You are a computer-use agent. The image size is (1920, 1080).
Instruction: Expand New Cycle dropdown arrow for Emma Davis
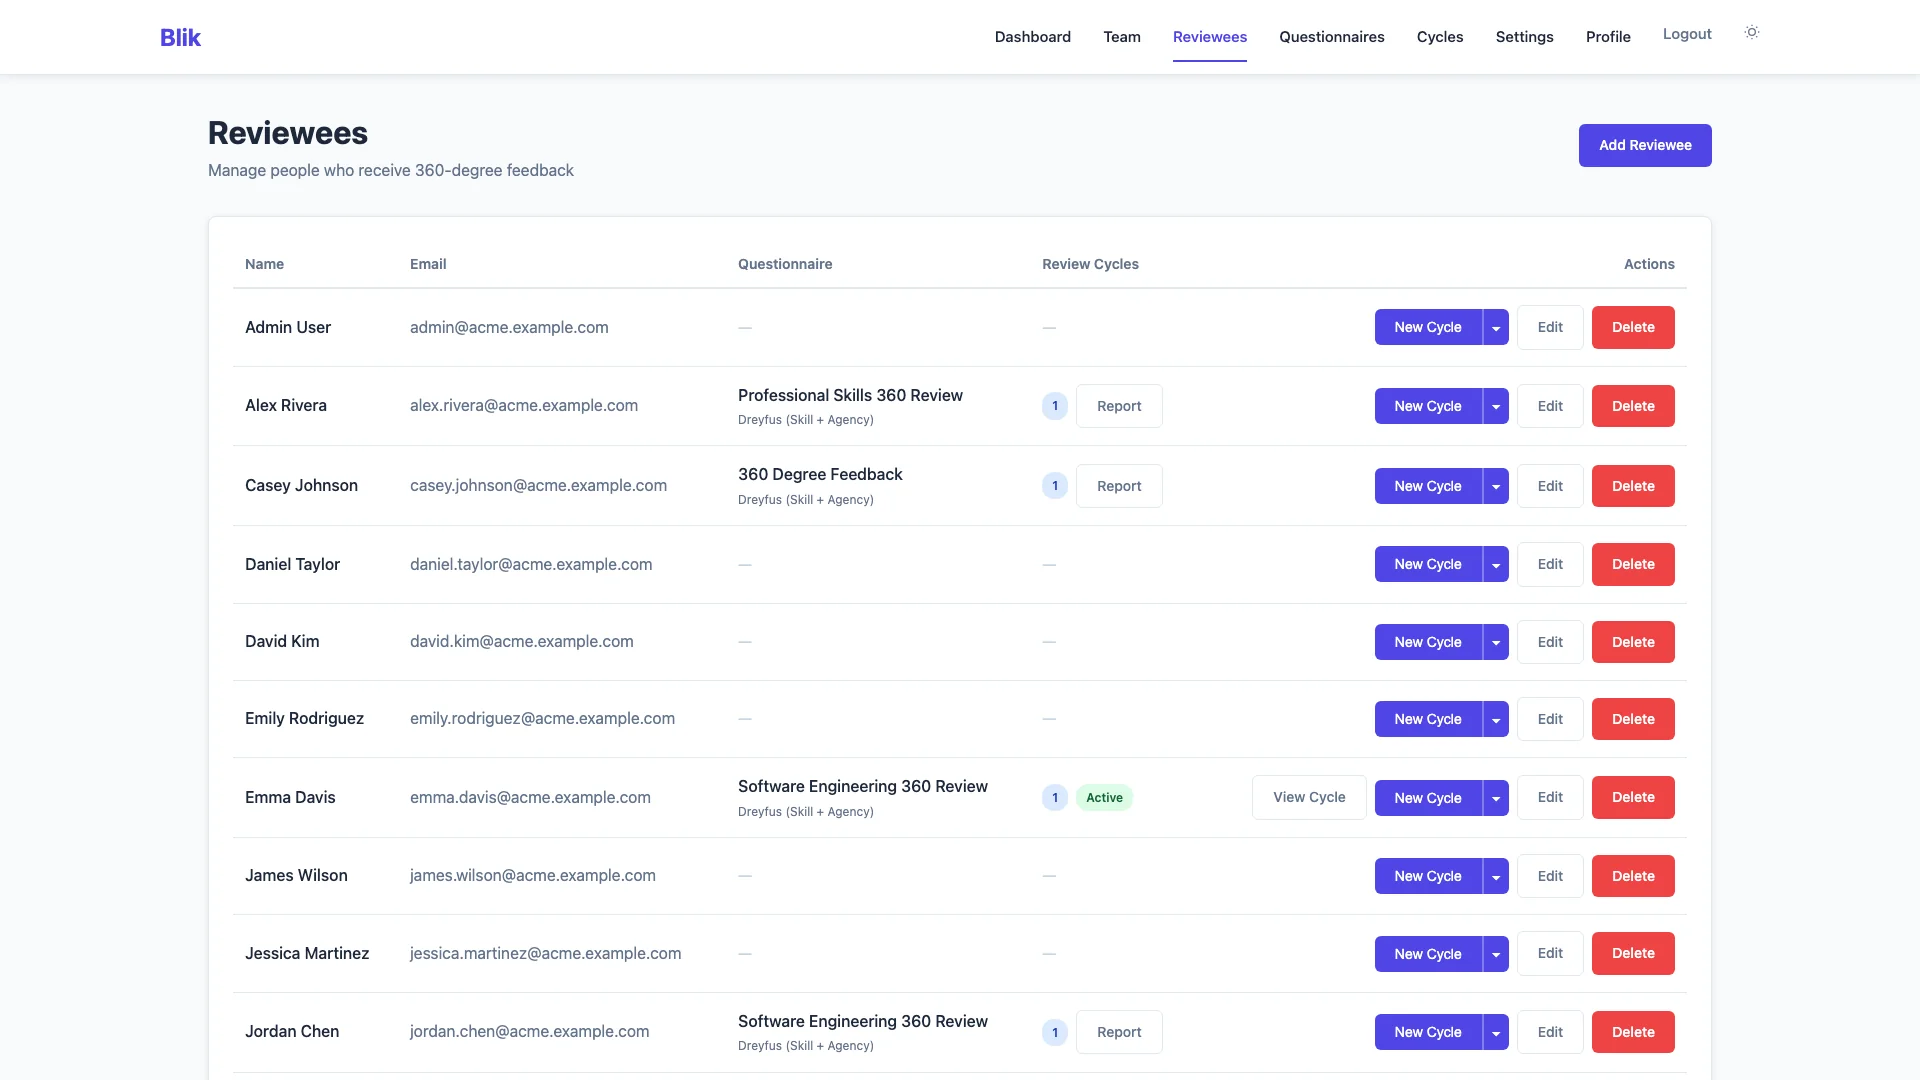(x=1496, y=798)
